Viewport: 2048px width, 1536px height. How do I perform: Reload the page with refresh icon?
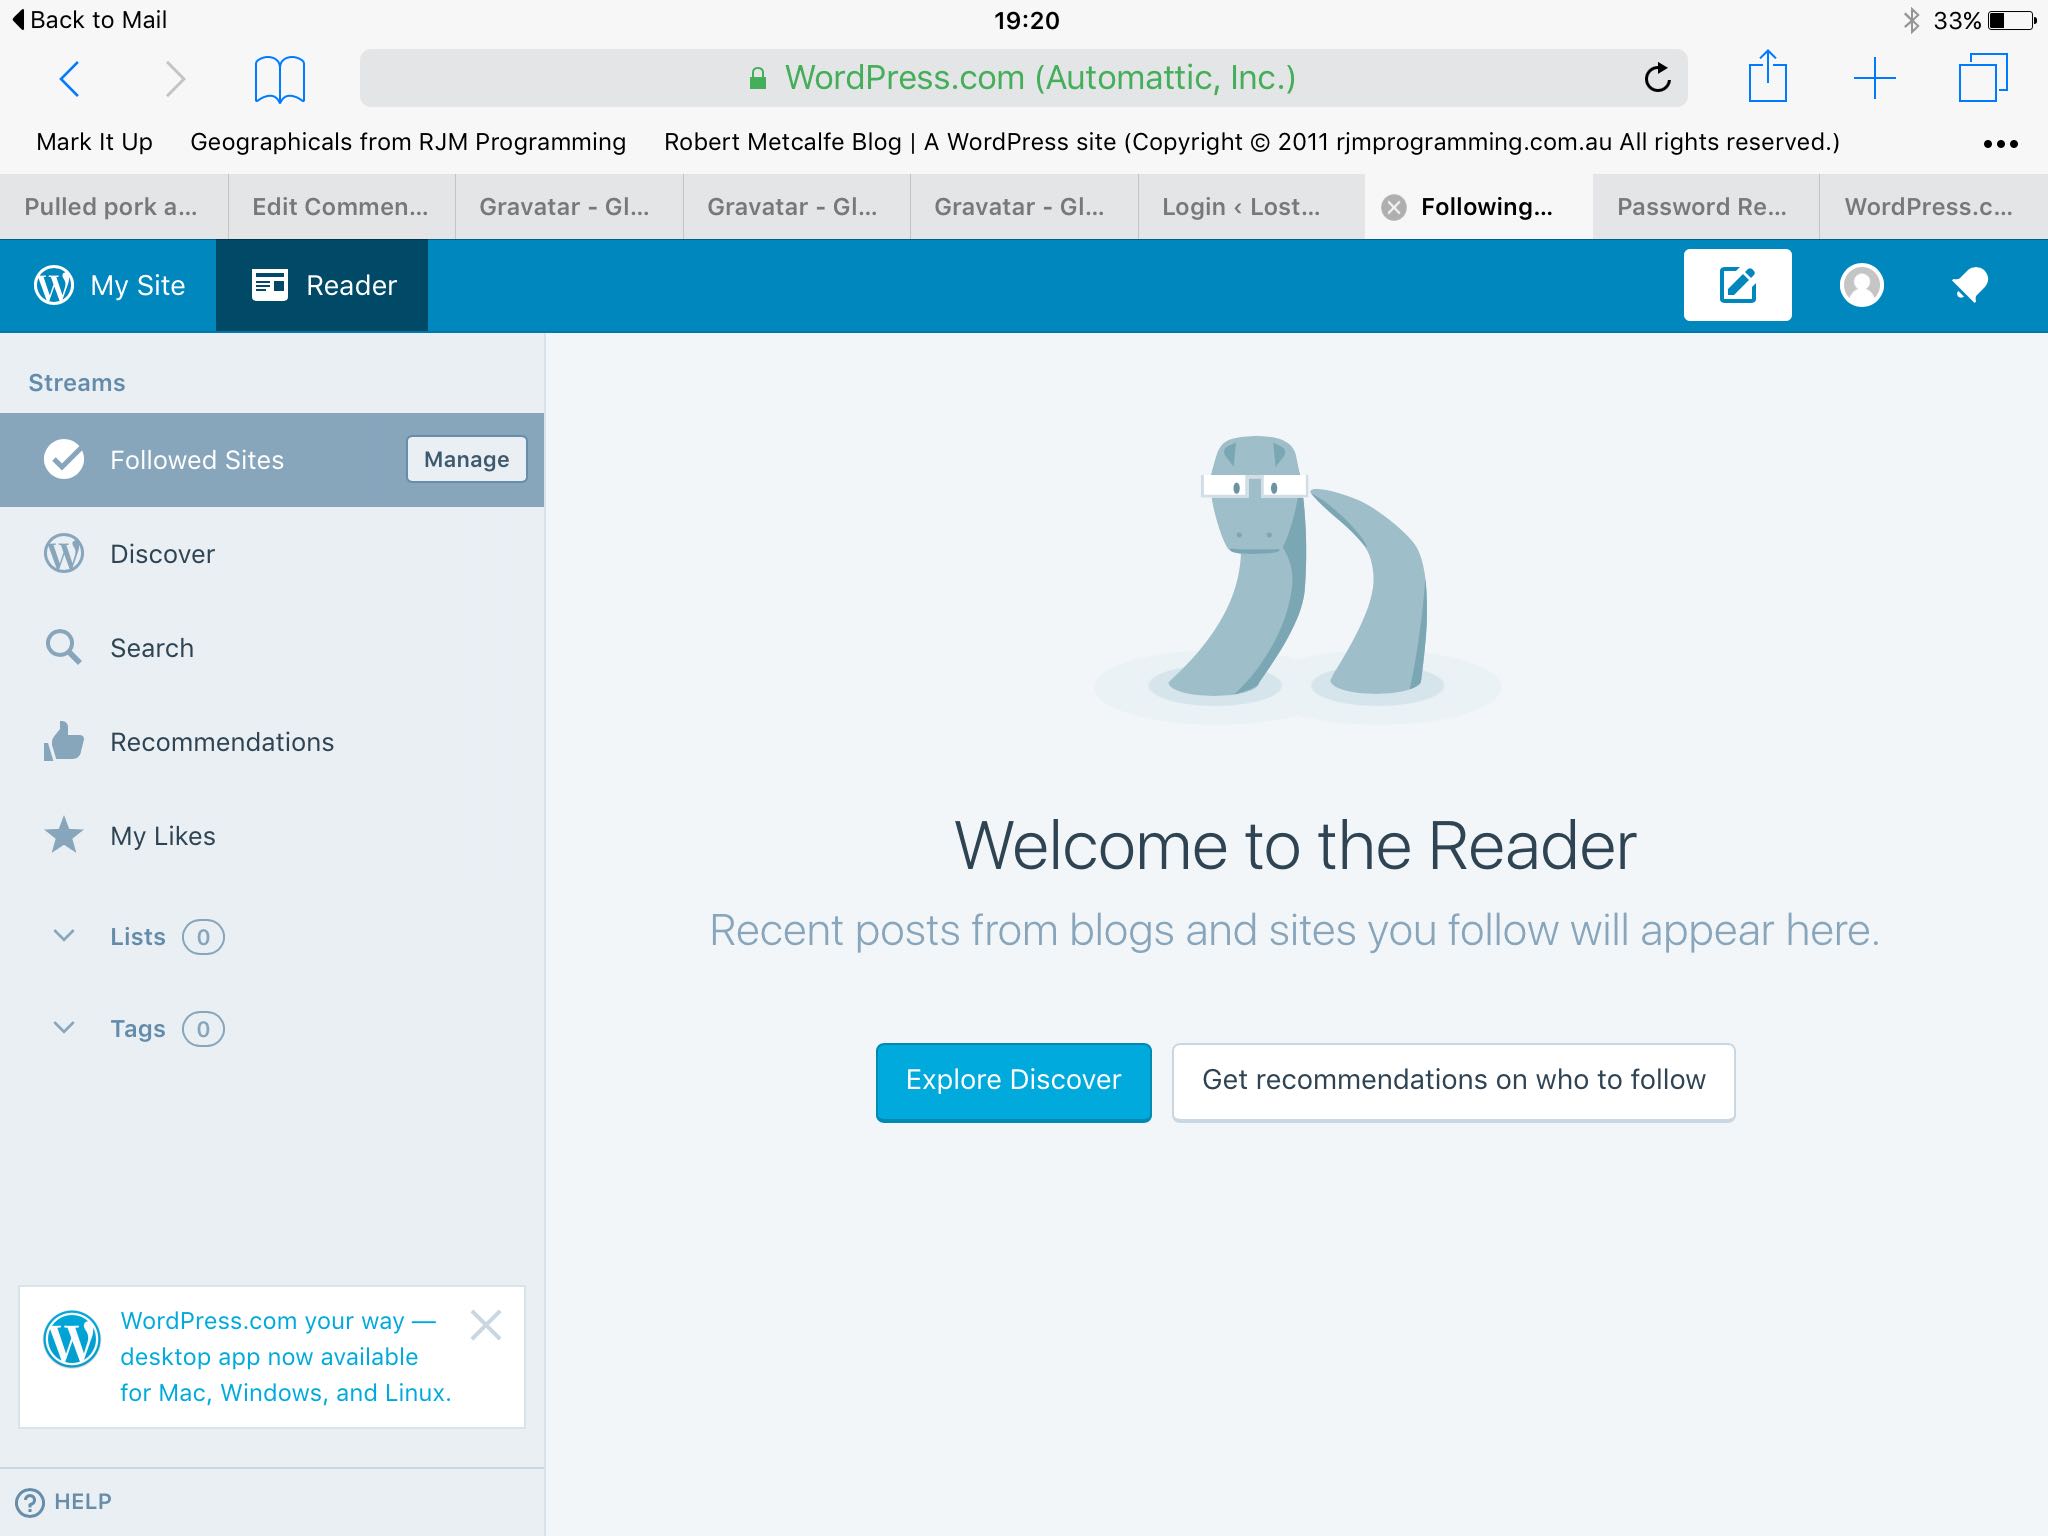(1657, 77)
